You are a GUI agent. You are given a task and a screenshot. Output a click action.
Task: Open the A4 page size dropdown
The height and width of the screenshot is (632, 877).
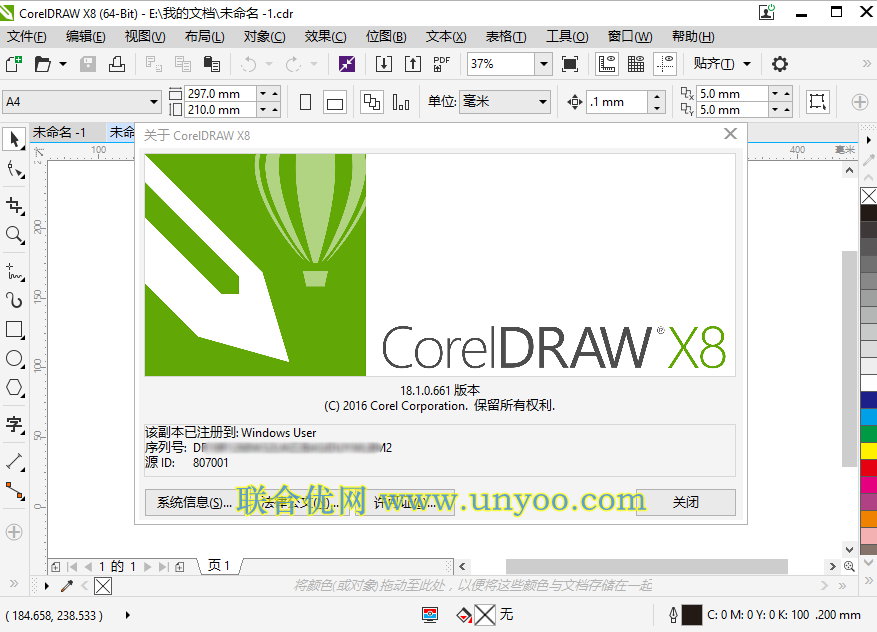tap(153, 102)
